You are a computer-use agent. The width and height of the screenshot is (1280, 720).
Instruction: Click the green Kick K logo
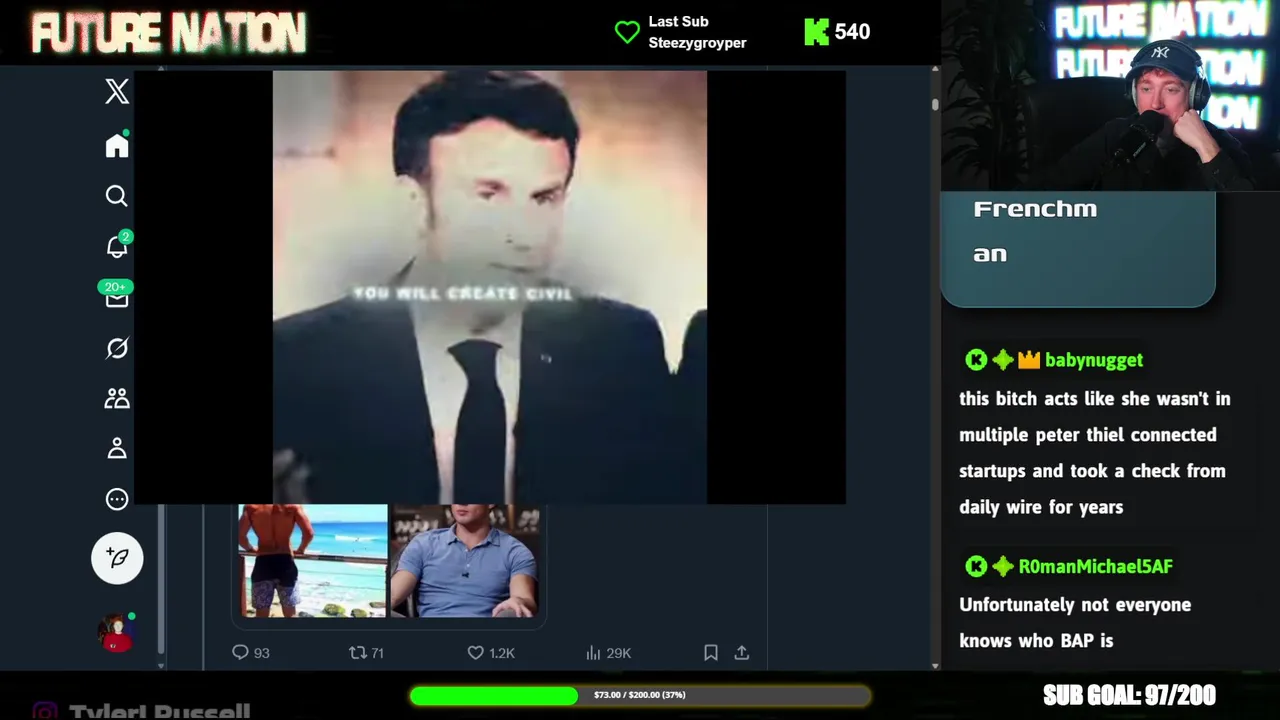(x=816, y=32)
